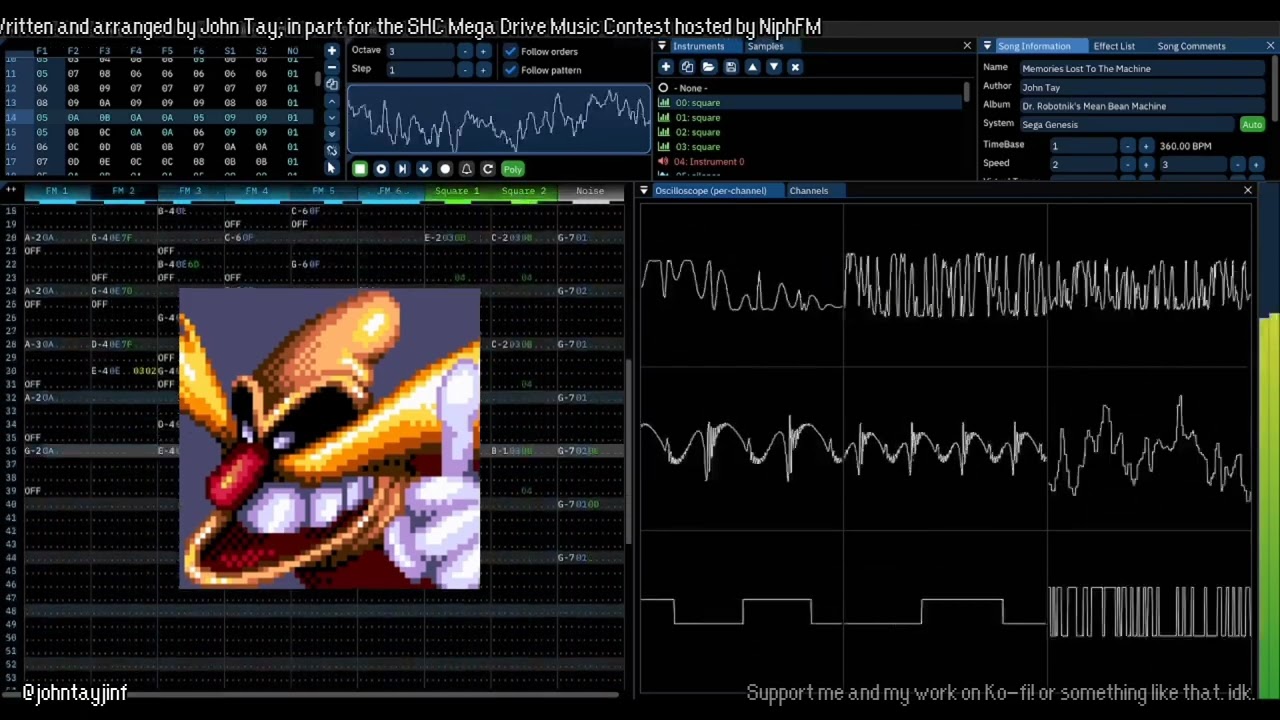The height and width of the screenshot is (720, 1280).
Task: Toggle the metronome bell icon
Action: tap(466, 169)
